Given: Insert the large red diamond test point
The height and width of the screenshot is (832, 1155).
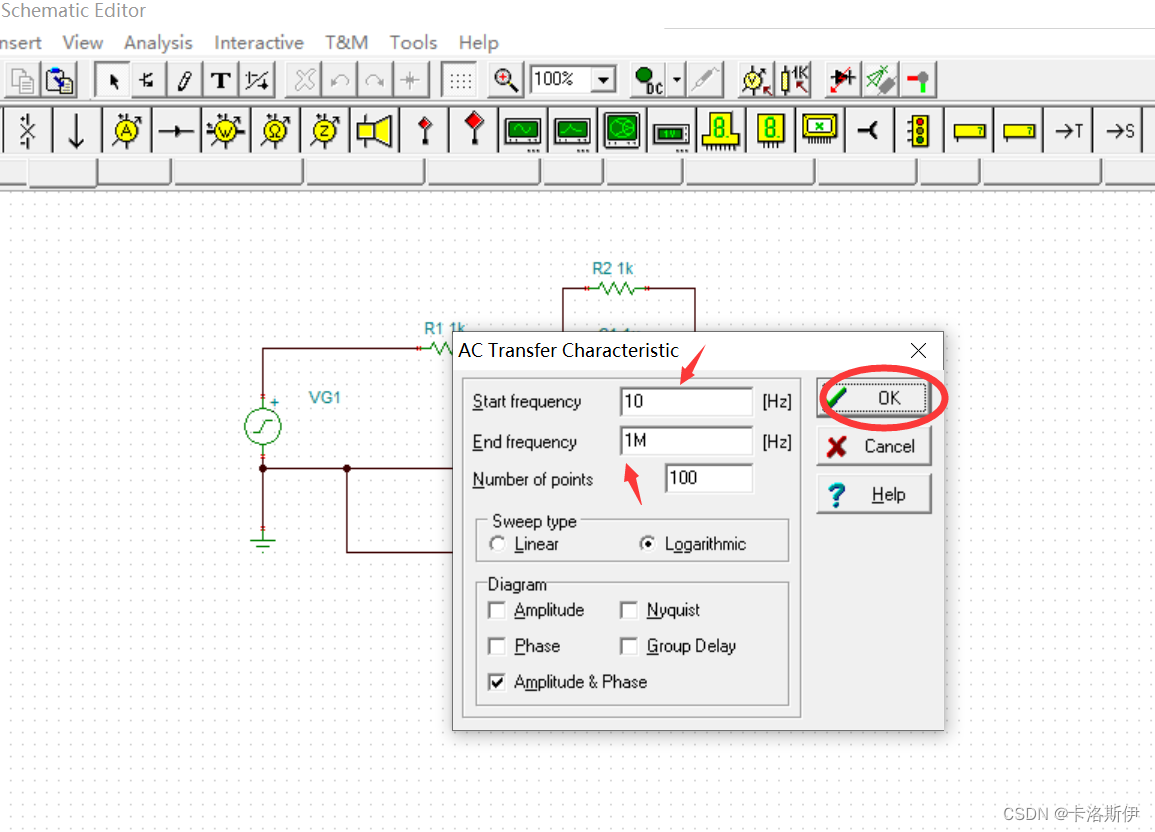Looking at the screenshot, I should [474, 131].
